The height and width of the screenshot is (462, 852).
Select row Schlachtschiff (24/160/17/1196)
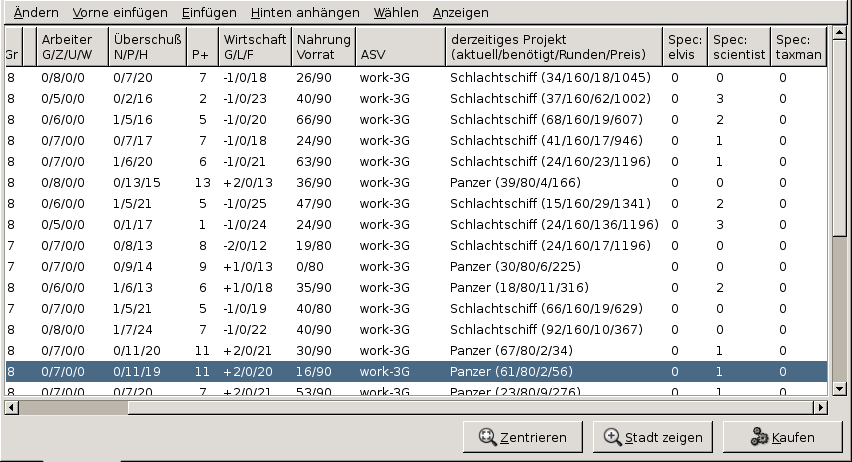click(x=416, y=246)
